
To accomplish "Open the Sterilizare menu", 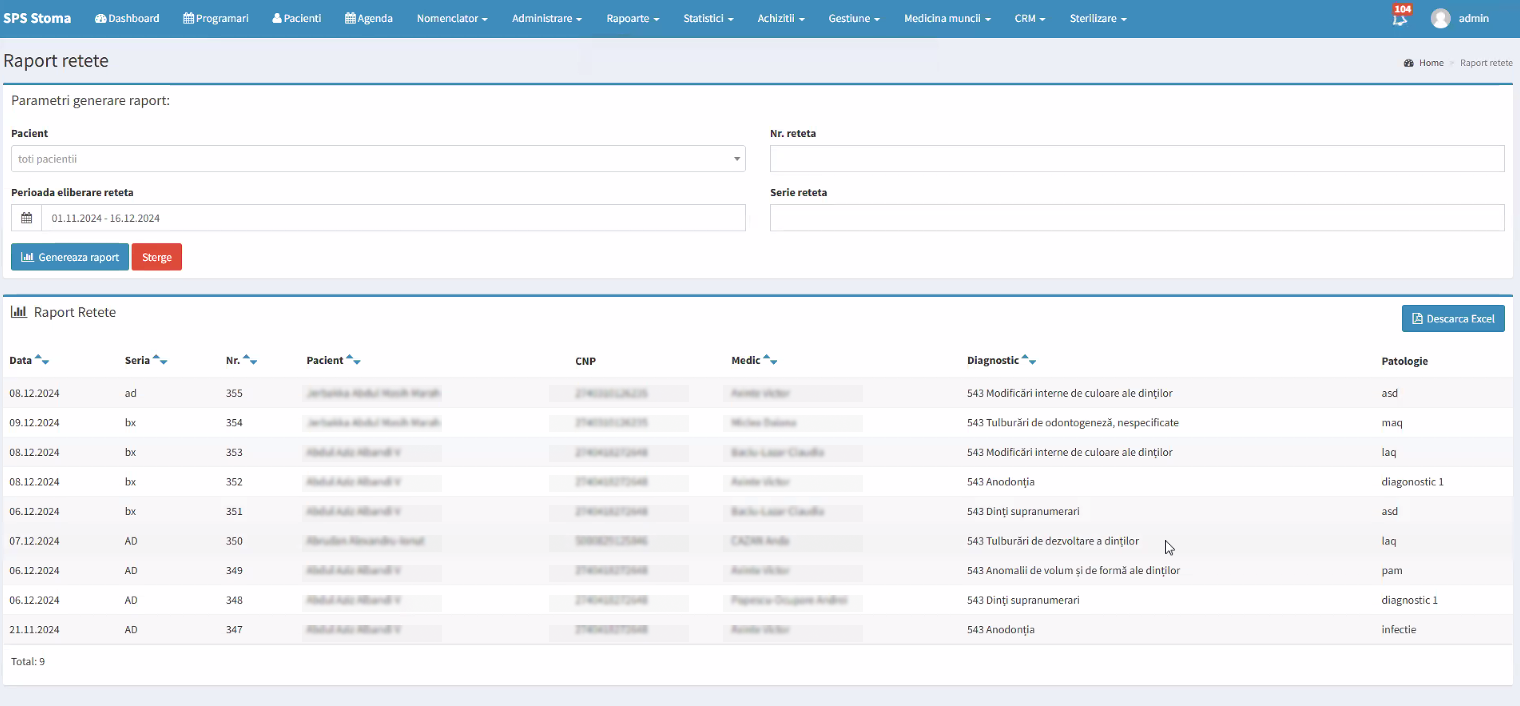I will point(1097,17).
